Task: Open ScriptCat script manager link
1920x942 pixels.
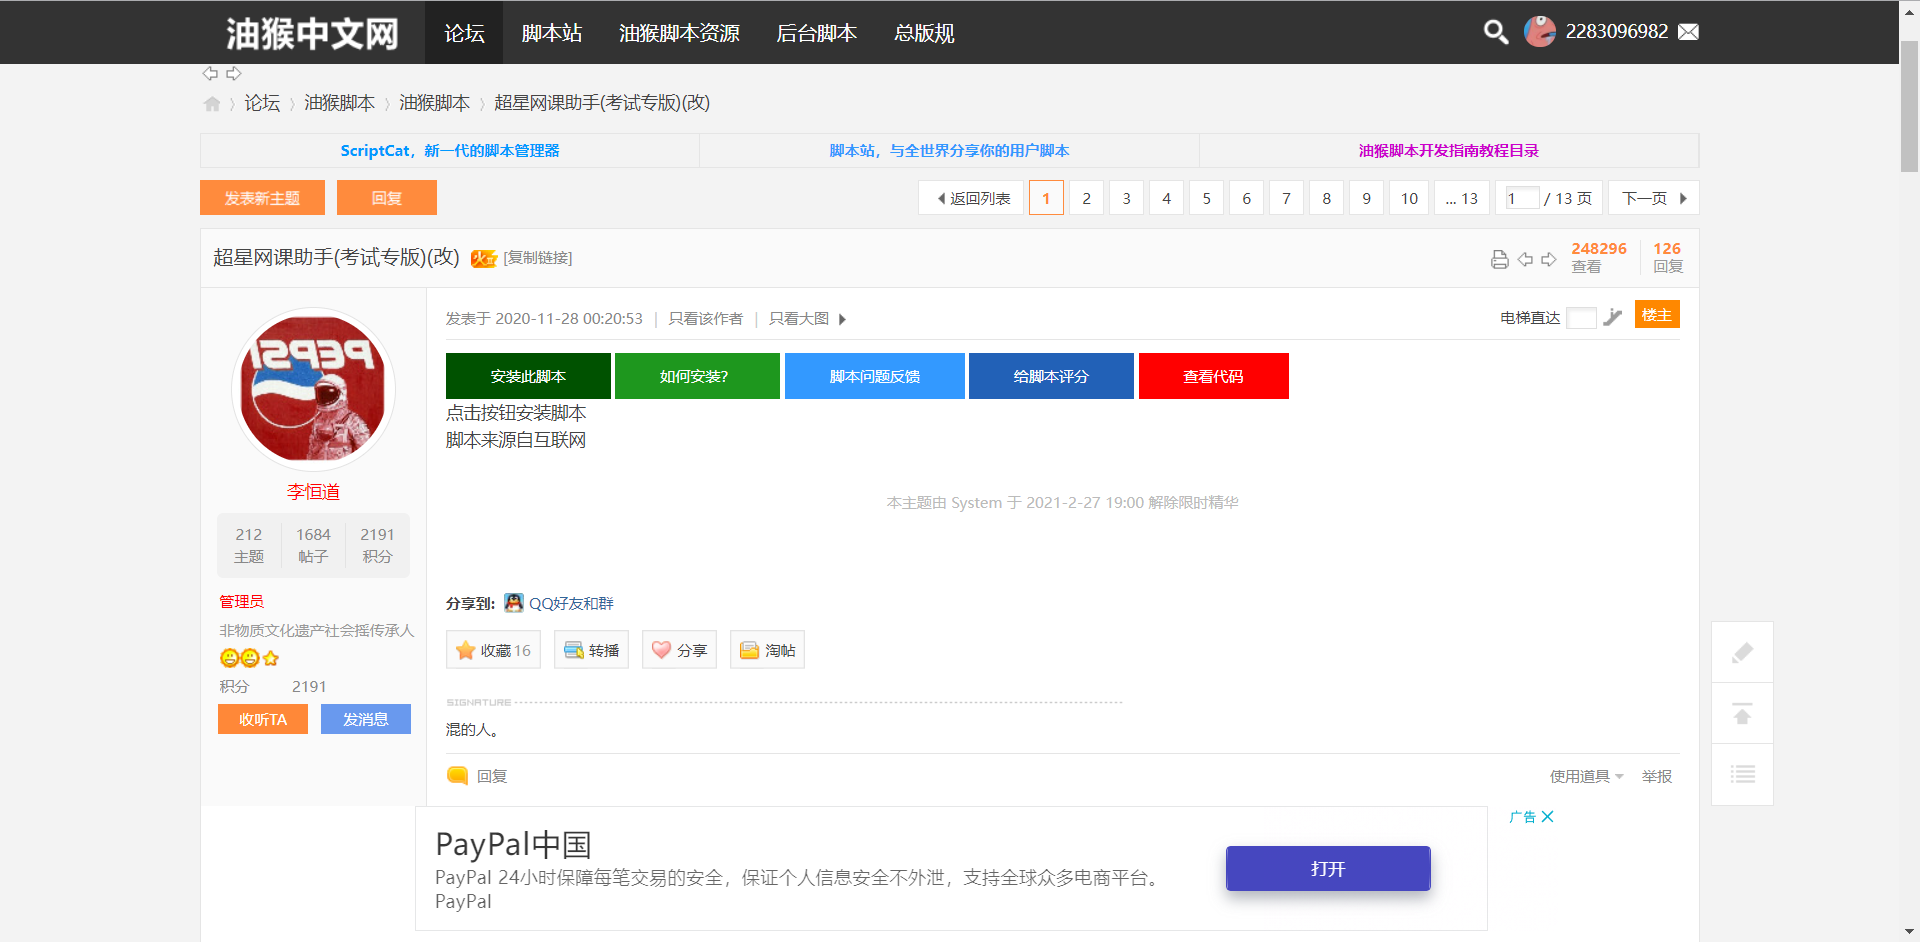Action: pyautogui.click(x=450, y=150)
